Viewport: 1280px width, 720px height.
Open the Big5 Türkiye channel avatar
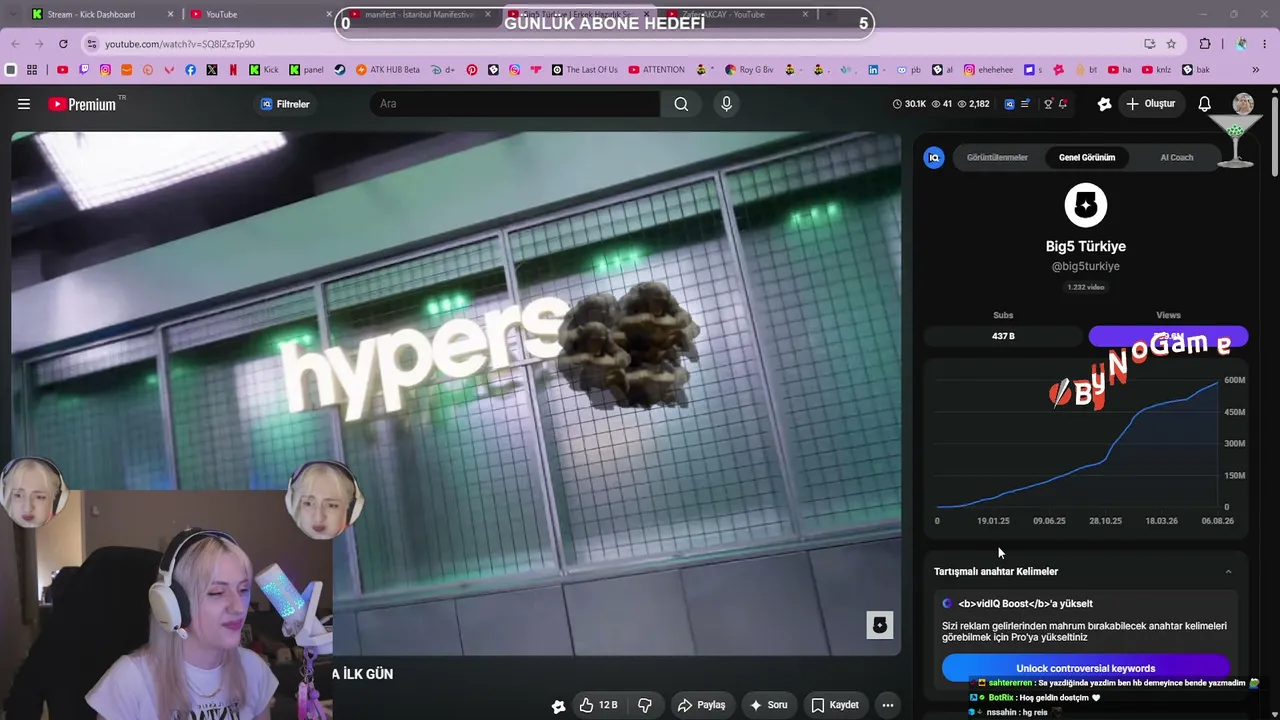[x=1086, y=205]
